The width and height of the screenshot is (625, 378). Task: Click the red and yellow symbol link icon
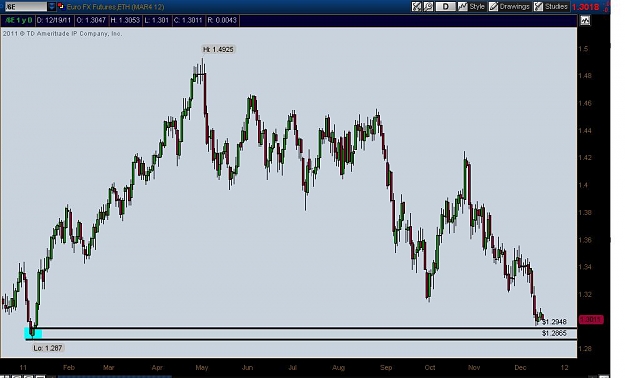tap(61, 6)
